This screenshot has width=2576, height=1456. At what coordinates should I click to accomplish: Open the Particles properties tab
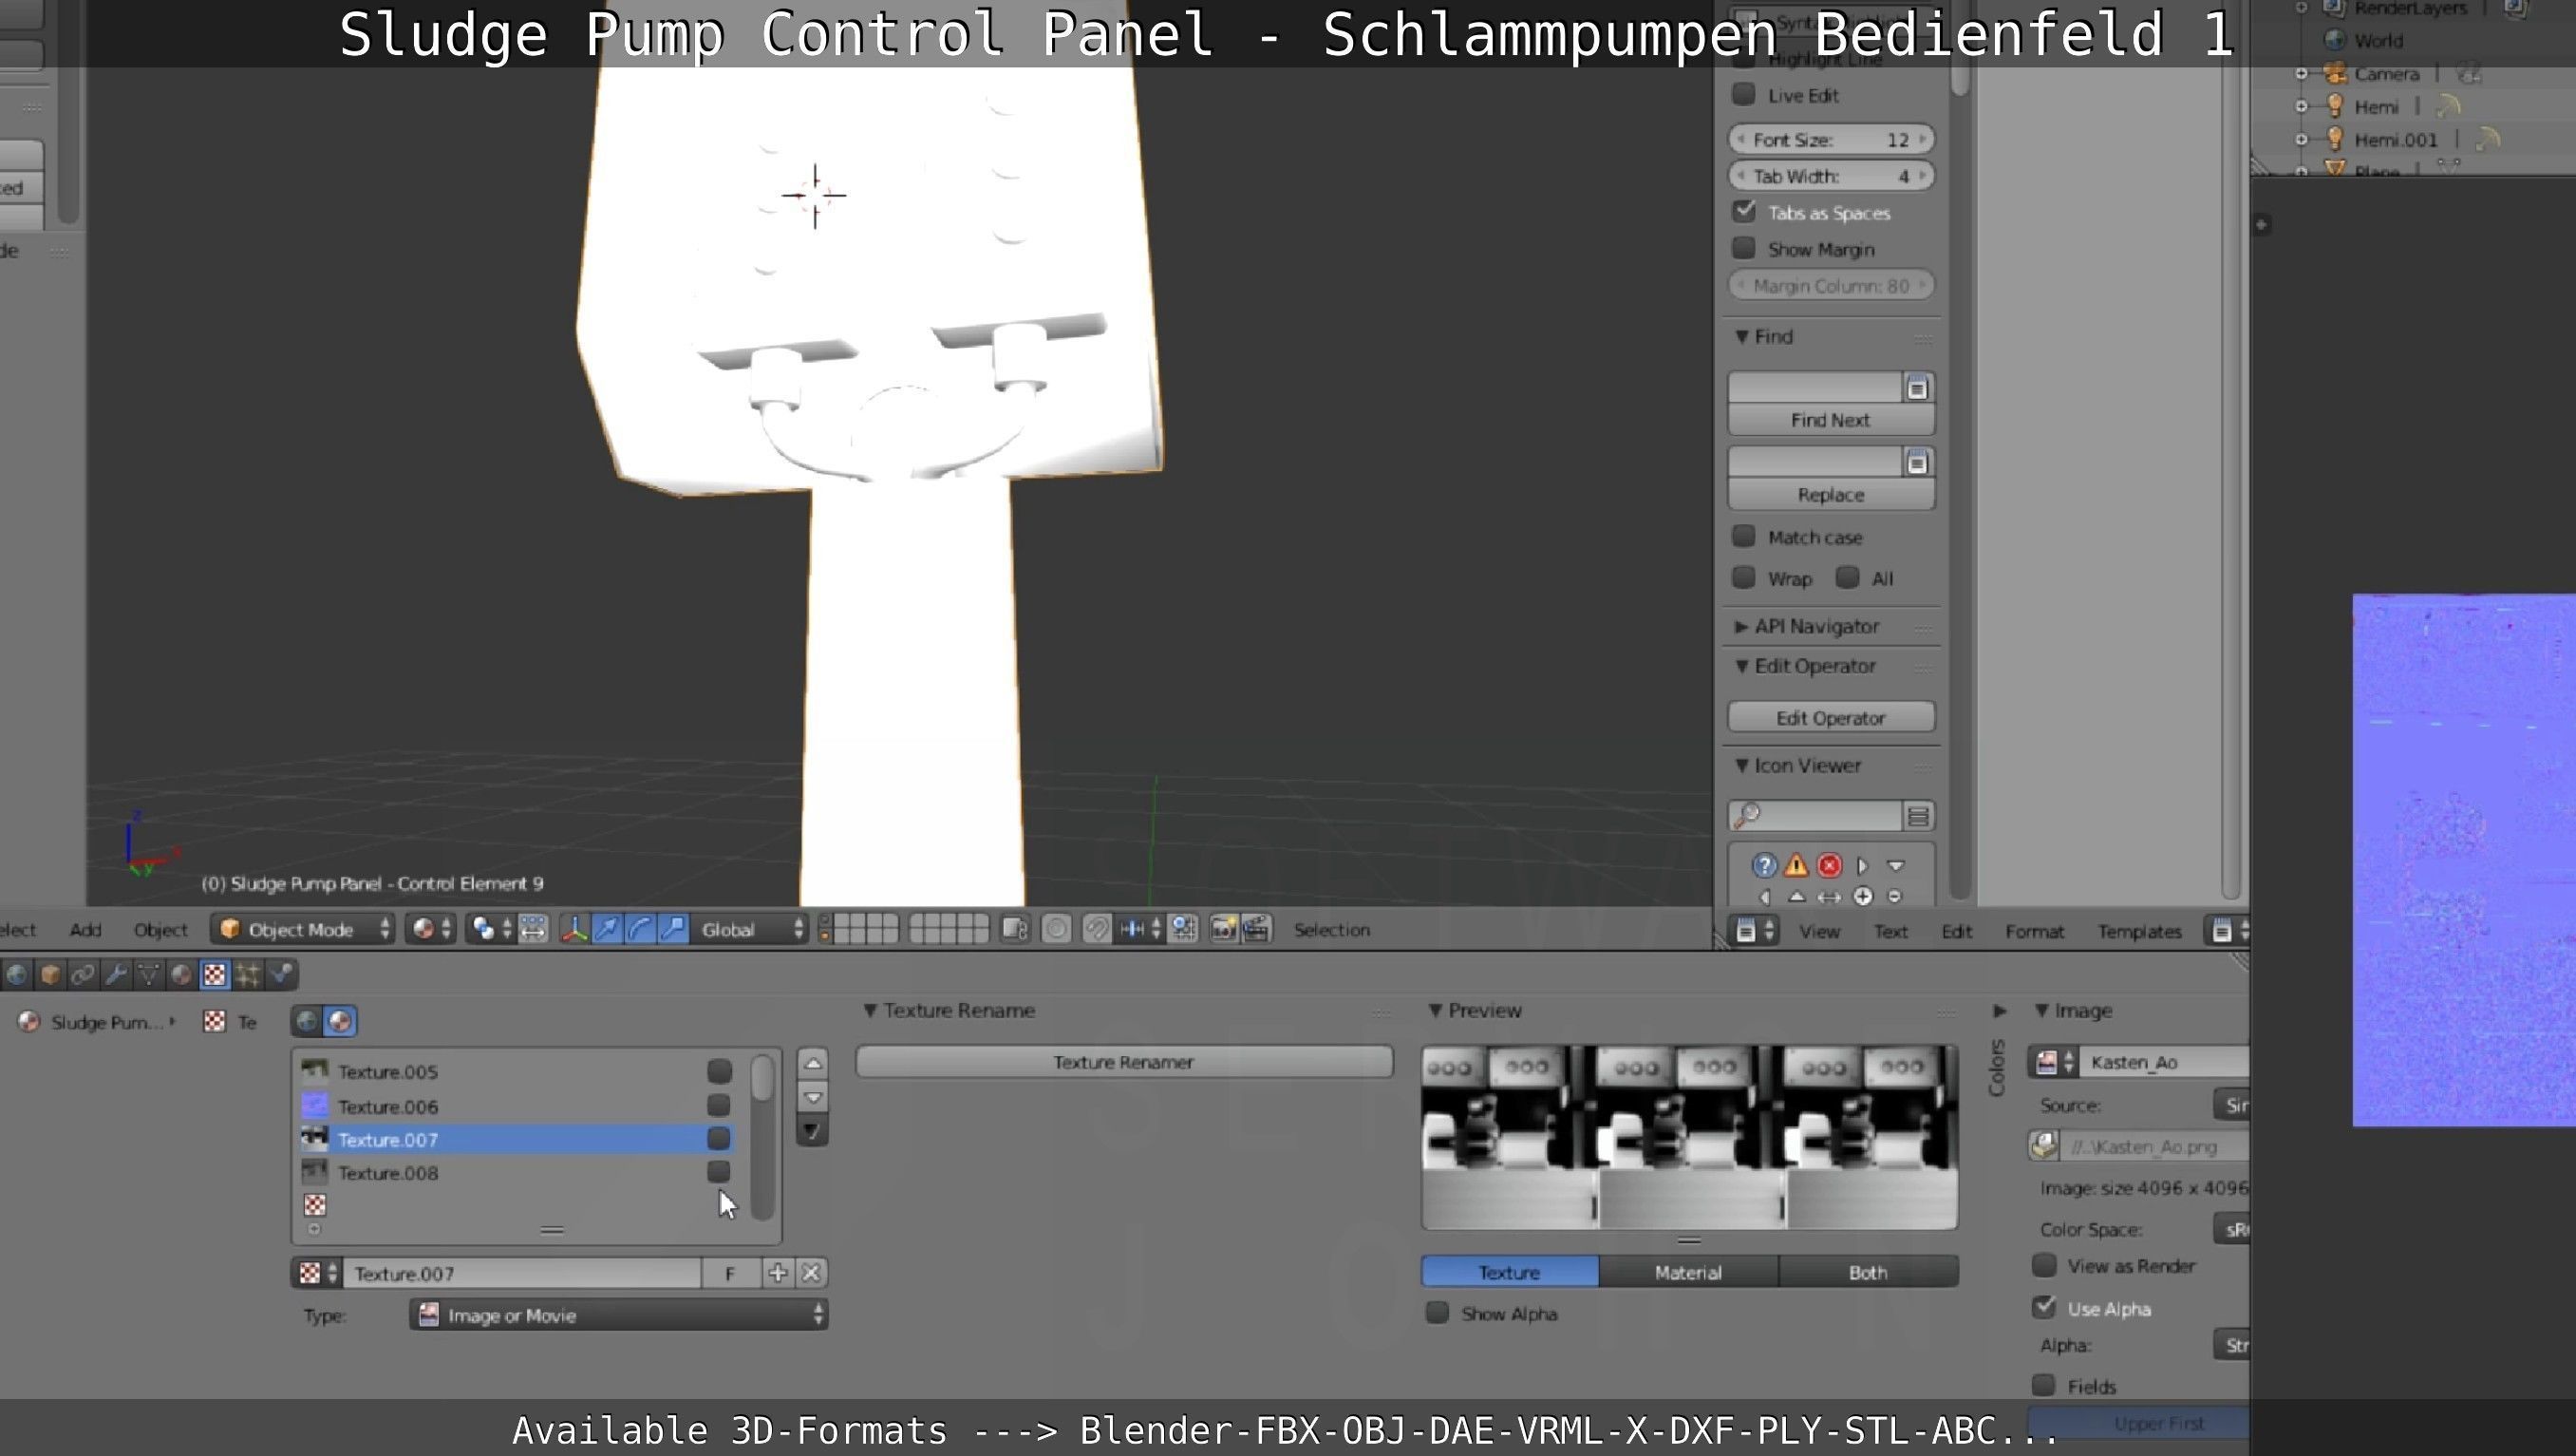(x=248, y=974)
